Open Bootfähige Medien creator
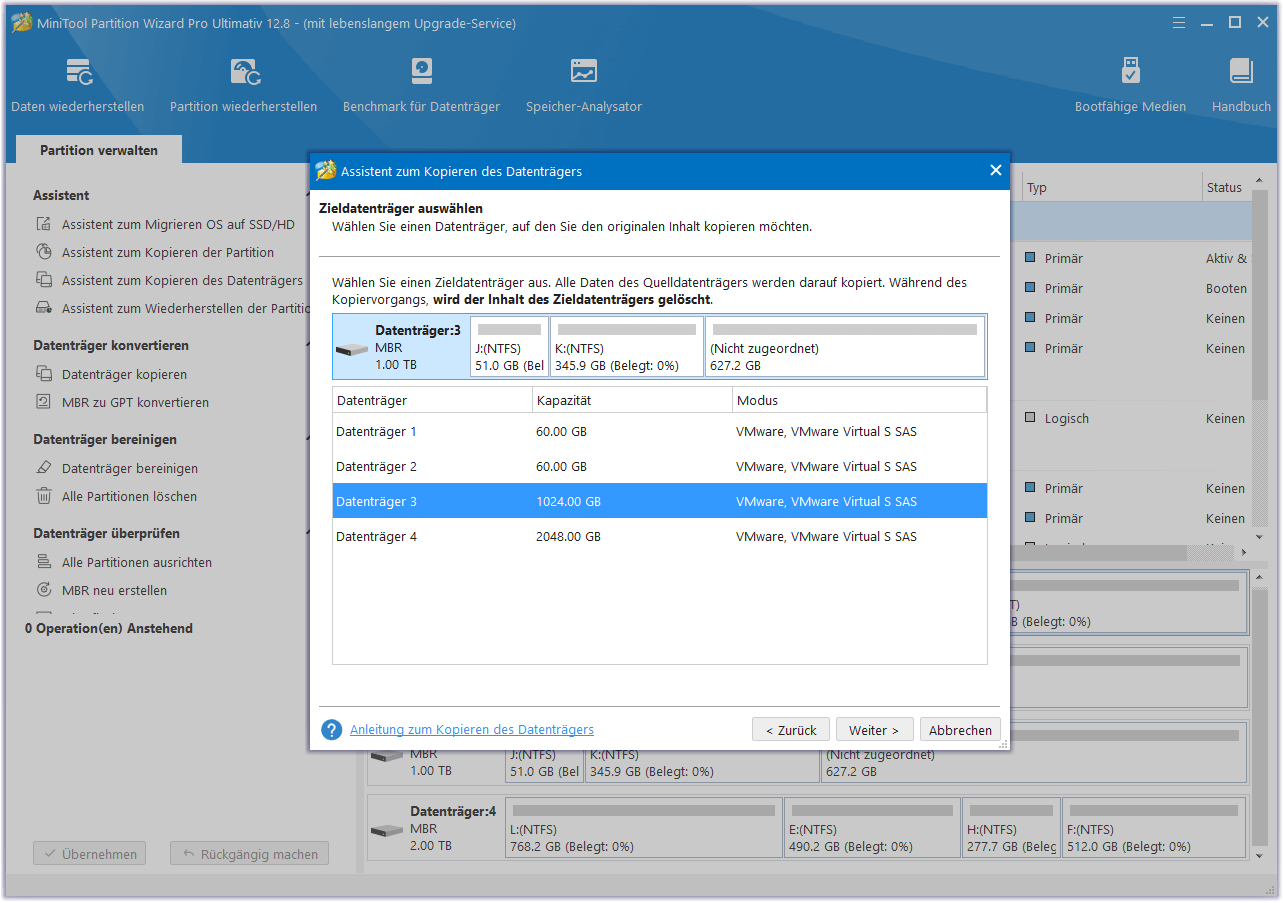Viewport: 1283px width, 903px height. pos(1130,85)
